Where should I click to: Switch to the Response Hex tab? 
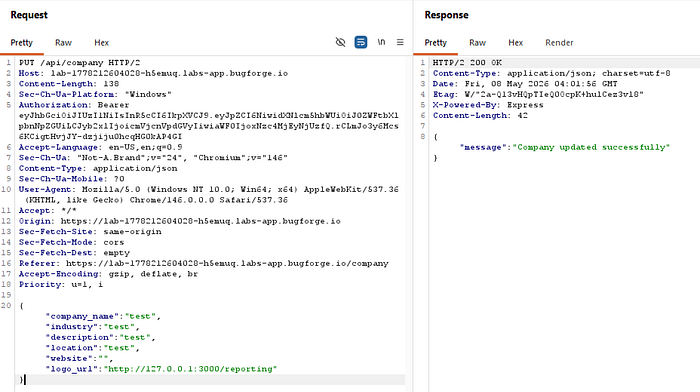[x=515, y=43]
